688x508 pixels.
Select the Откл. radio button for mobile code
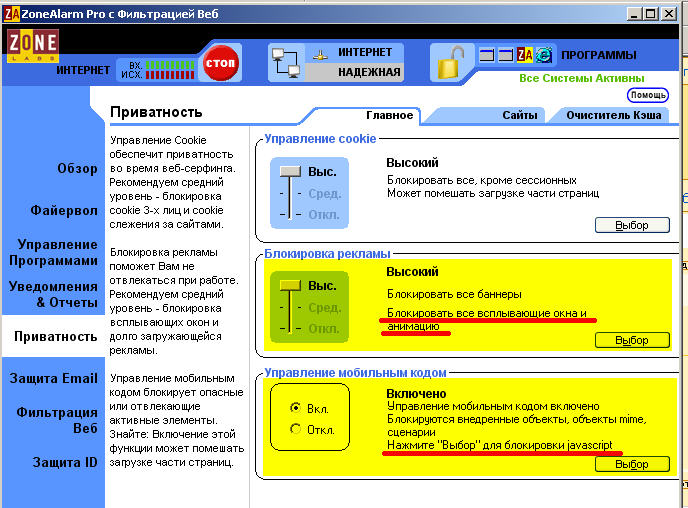pos(296,429)
